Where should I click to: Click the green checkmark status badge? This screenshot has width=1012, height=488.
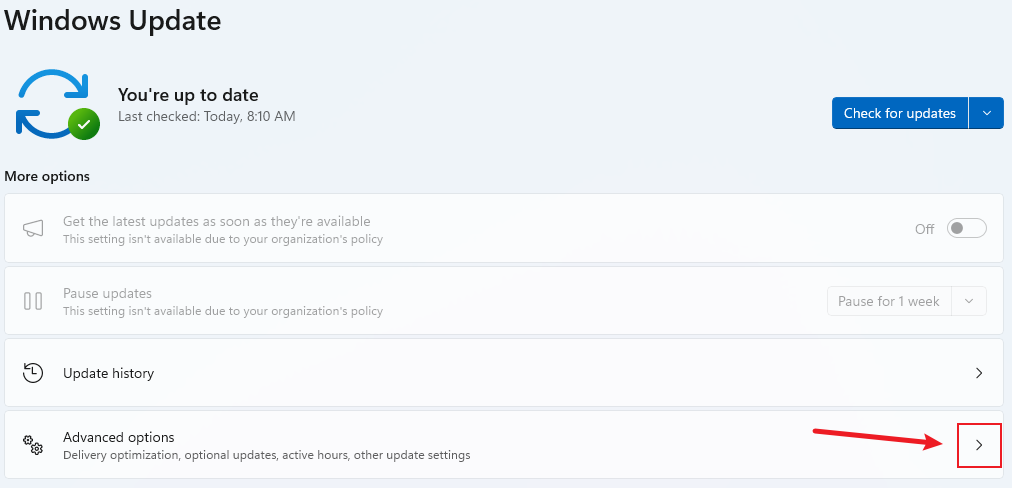coord(84,124)
